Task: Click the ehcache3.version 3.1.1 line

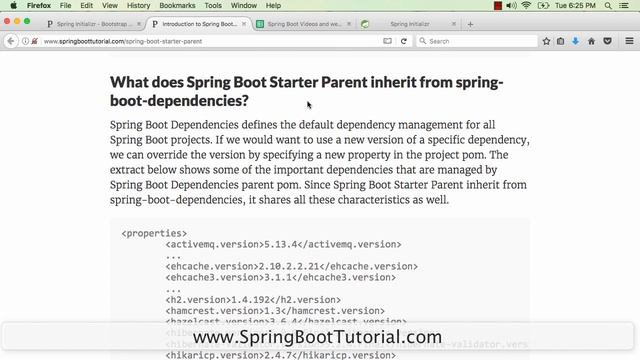Action: pyautogui.click(x=280, y=278)
